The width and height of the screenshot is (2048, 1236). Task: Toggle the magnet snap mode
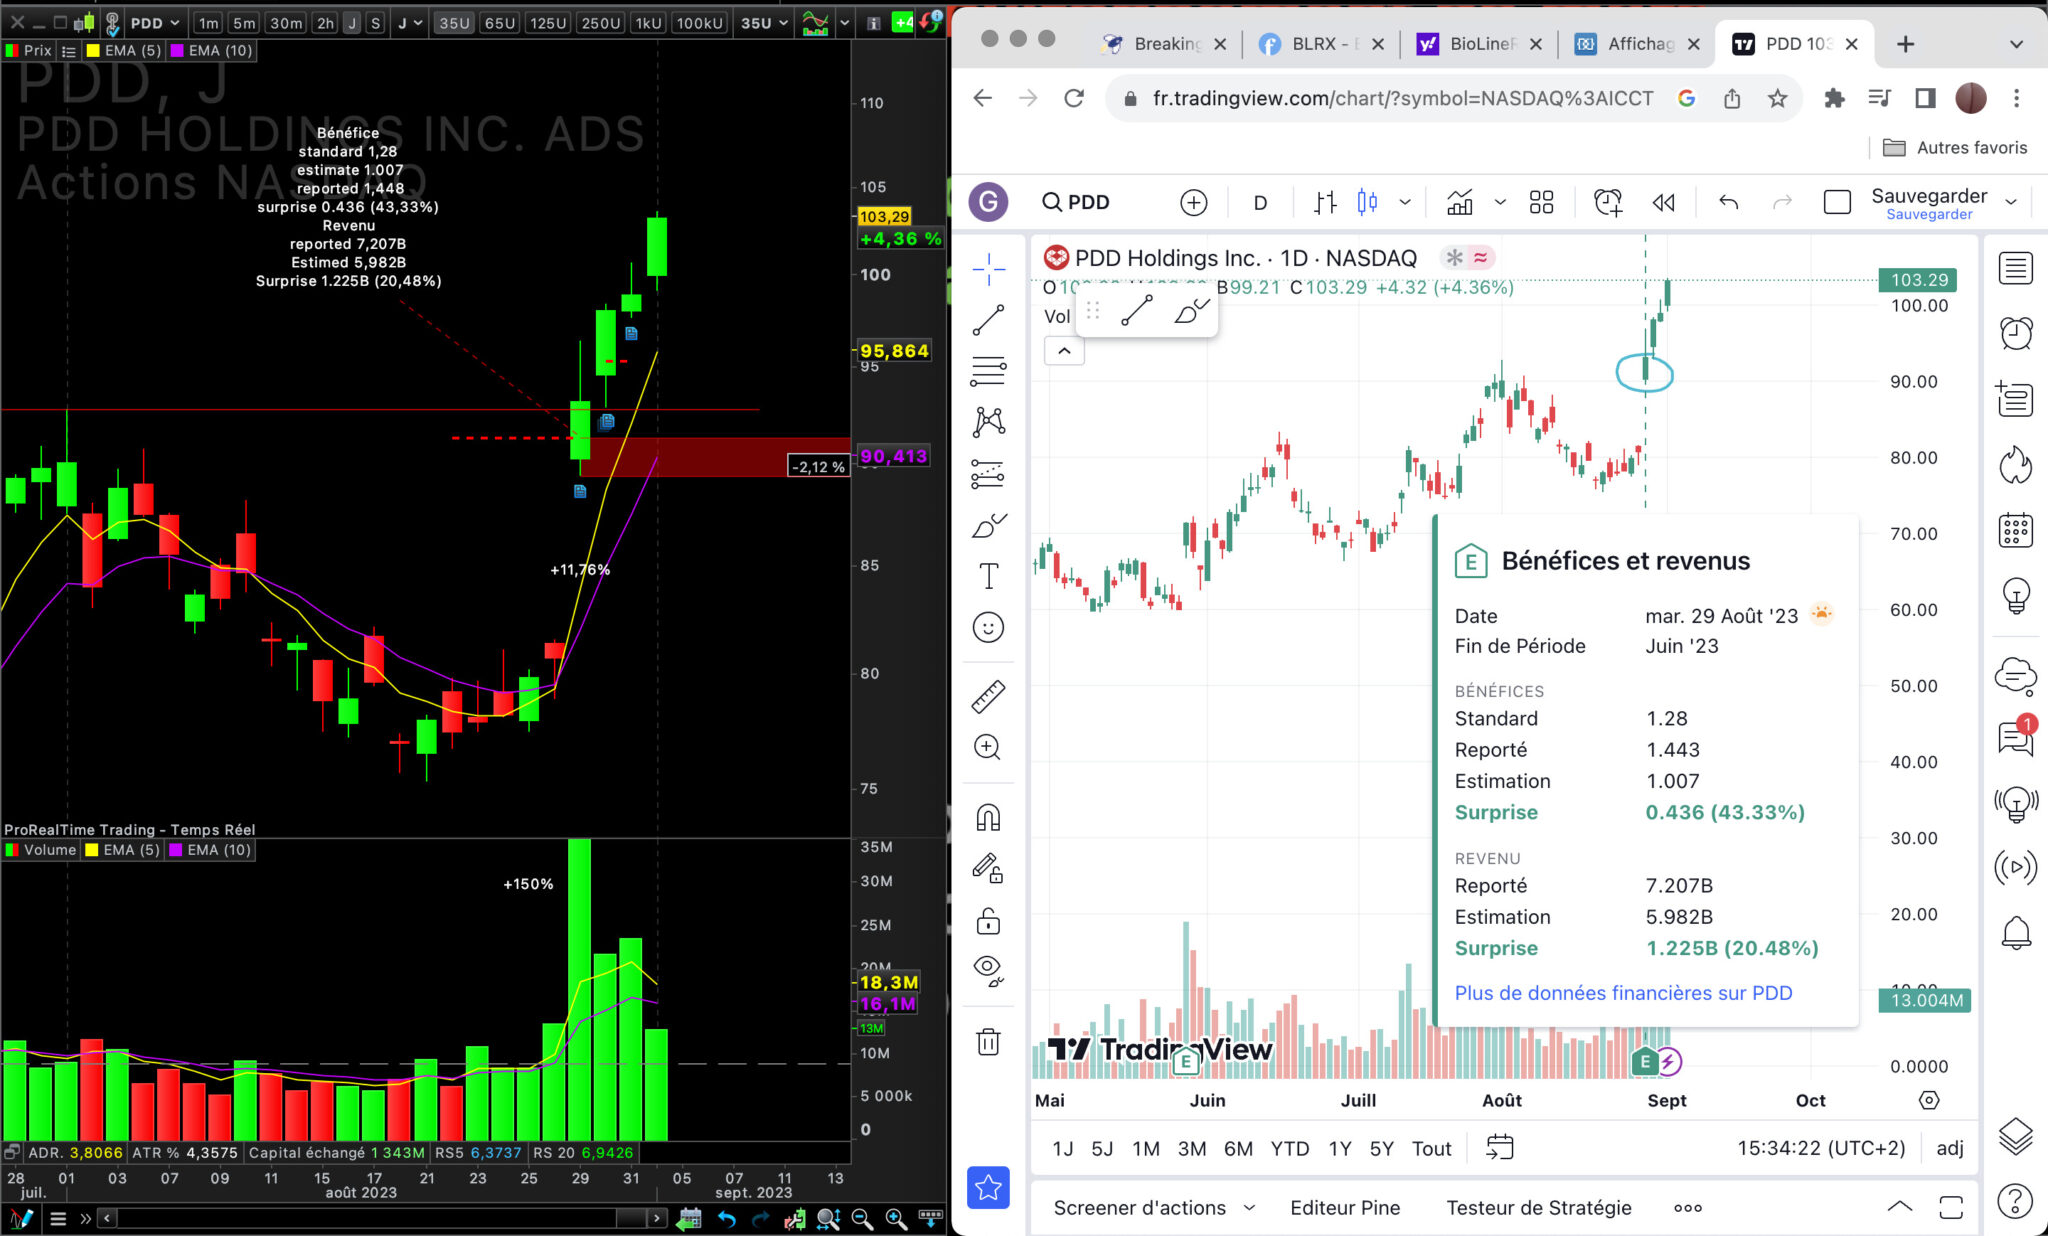988,818
